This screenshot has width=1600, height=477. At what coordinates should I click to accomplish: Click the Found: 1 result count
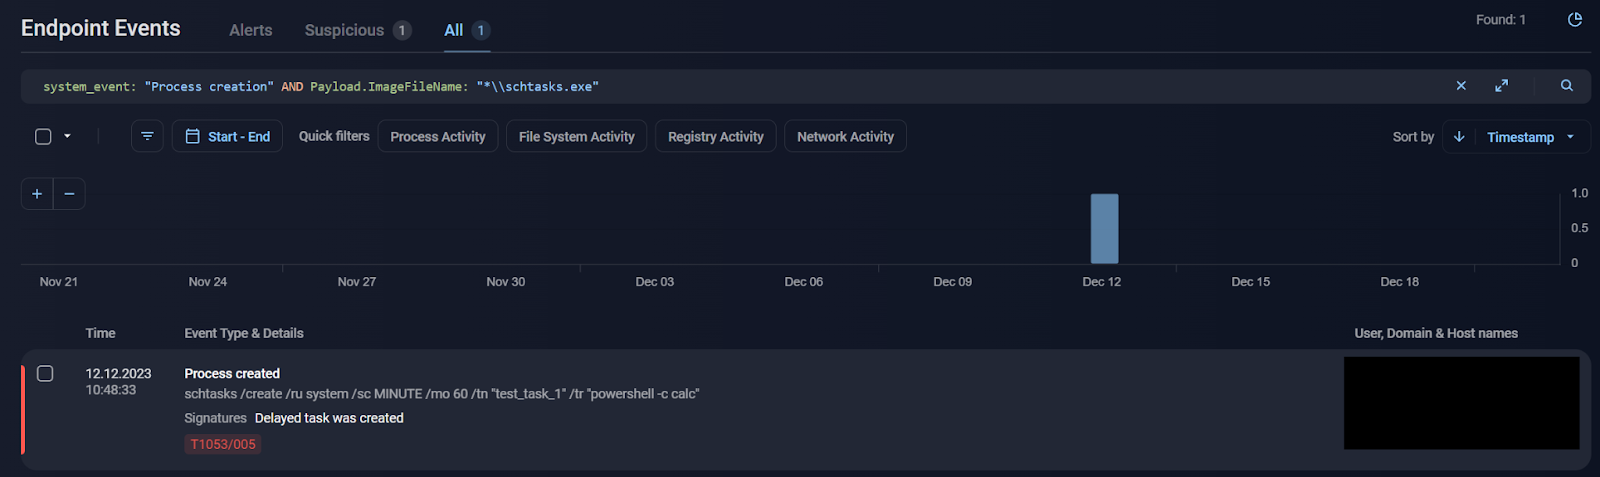coord(1501,20)
